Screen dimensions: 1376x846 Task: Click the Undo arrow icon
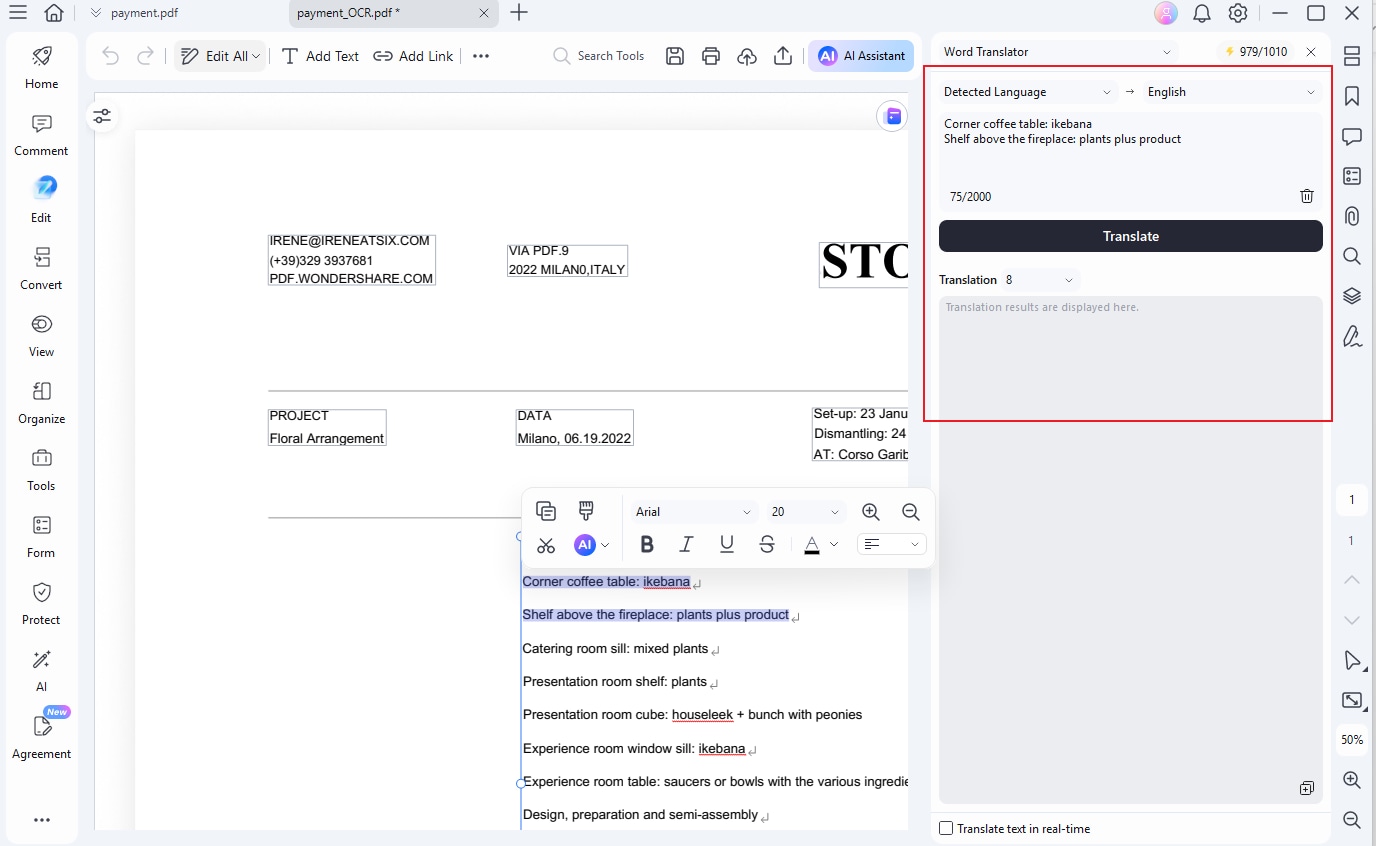tap(111, 56)
